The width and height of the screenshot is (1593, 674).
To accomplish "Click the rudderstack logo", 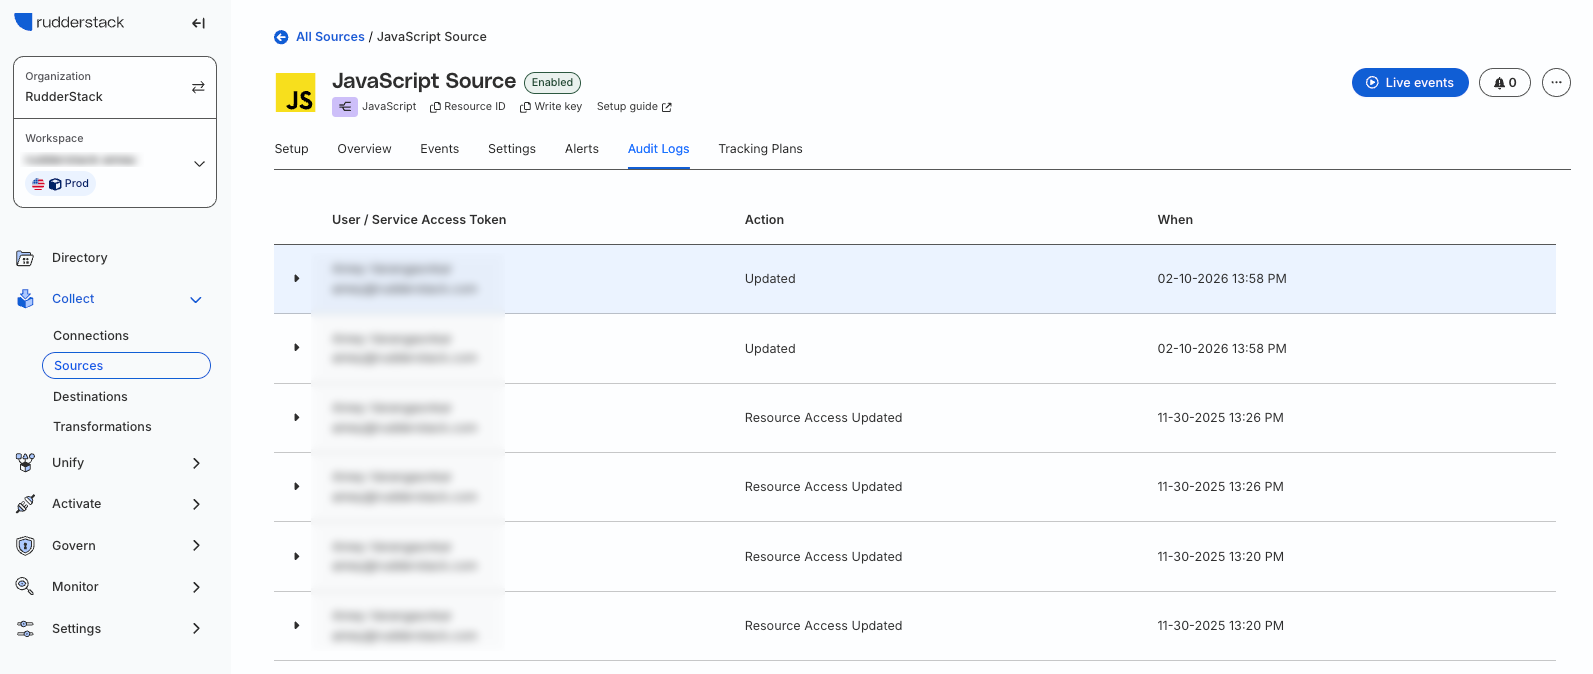I will (x=69, y=22).
